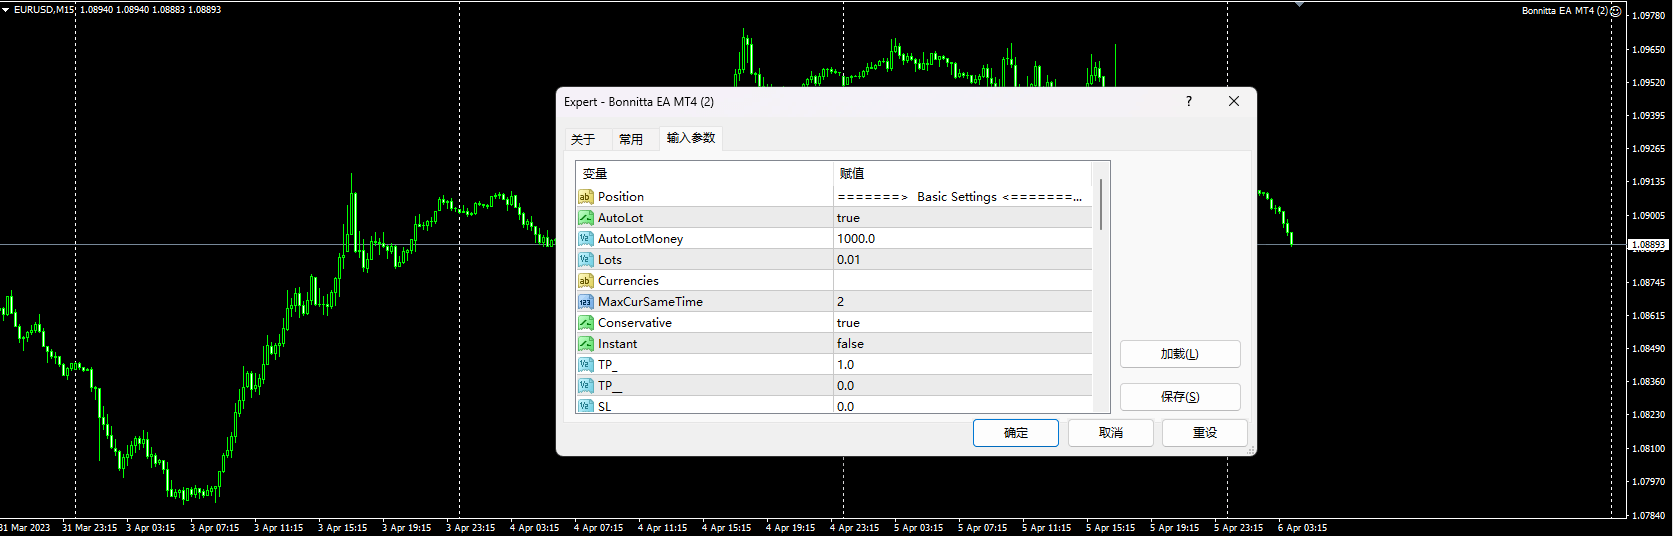1674x536 pixels.
Task: Click the Bonnitta EA MT4 (2) chart label
Action: (x=1565, y=11)
